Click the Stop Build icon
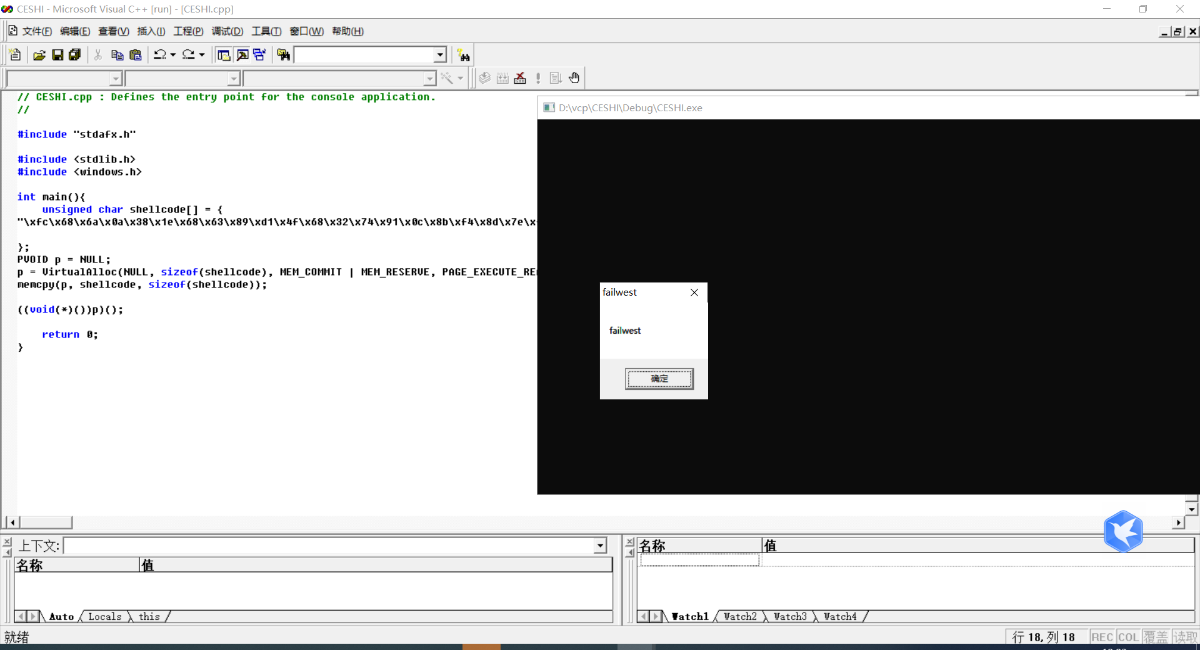This screenshot has width=1200, height=650. 520,78
